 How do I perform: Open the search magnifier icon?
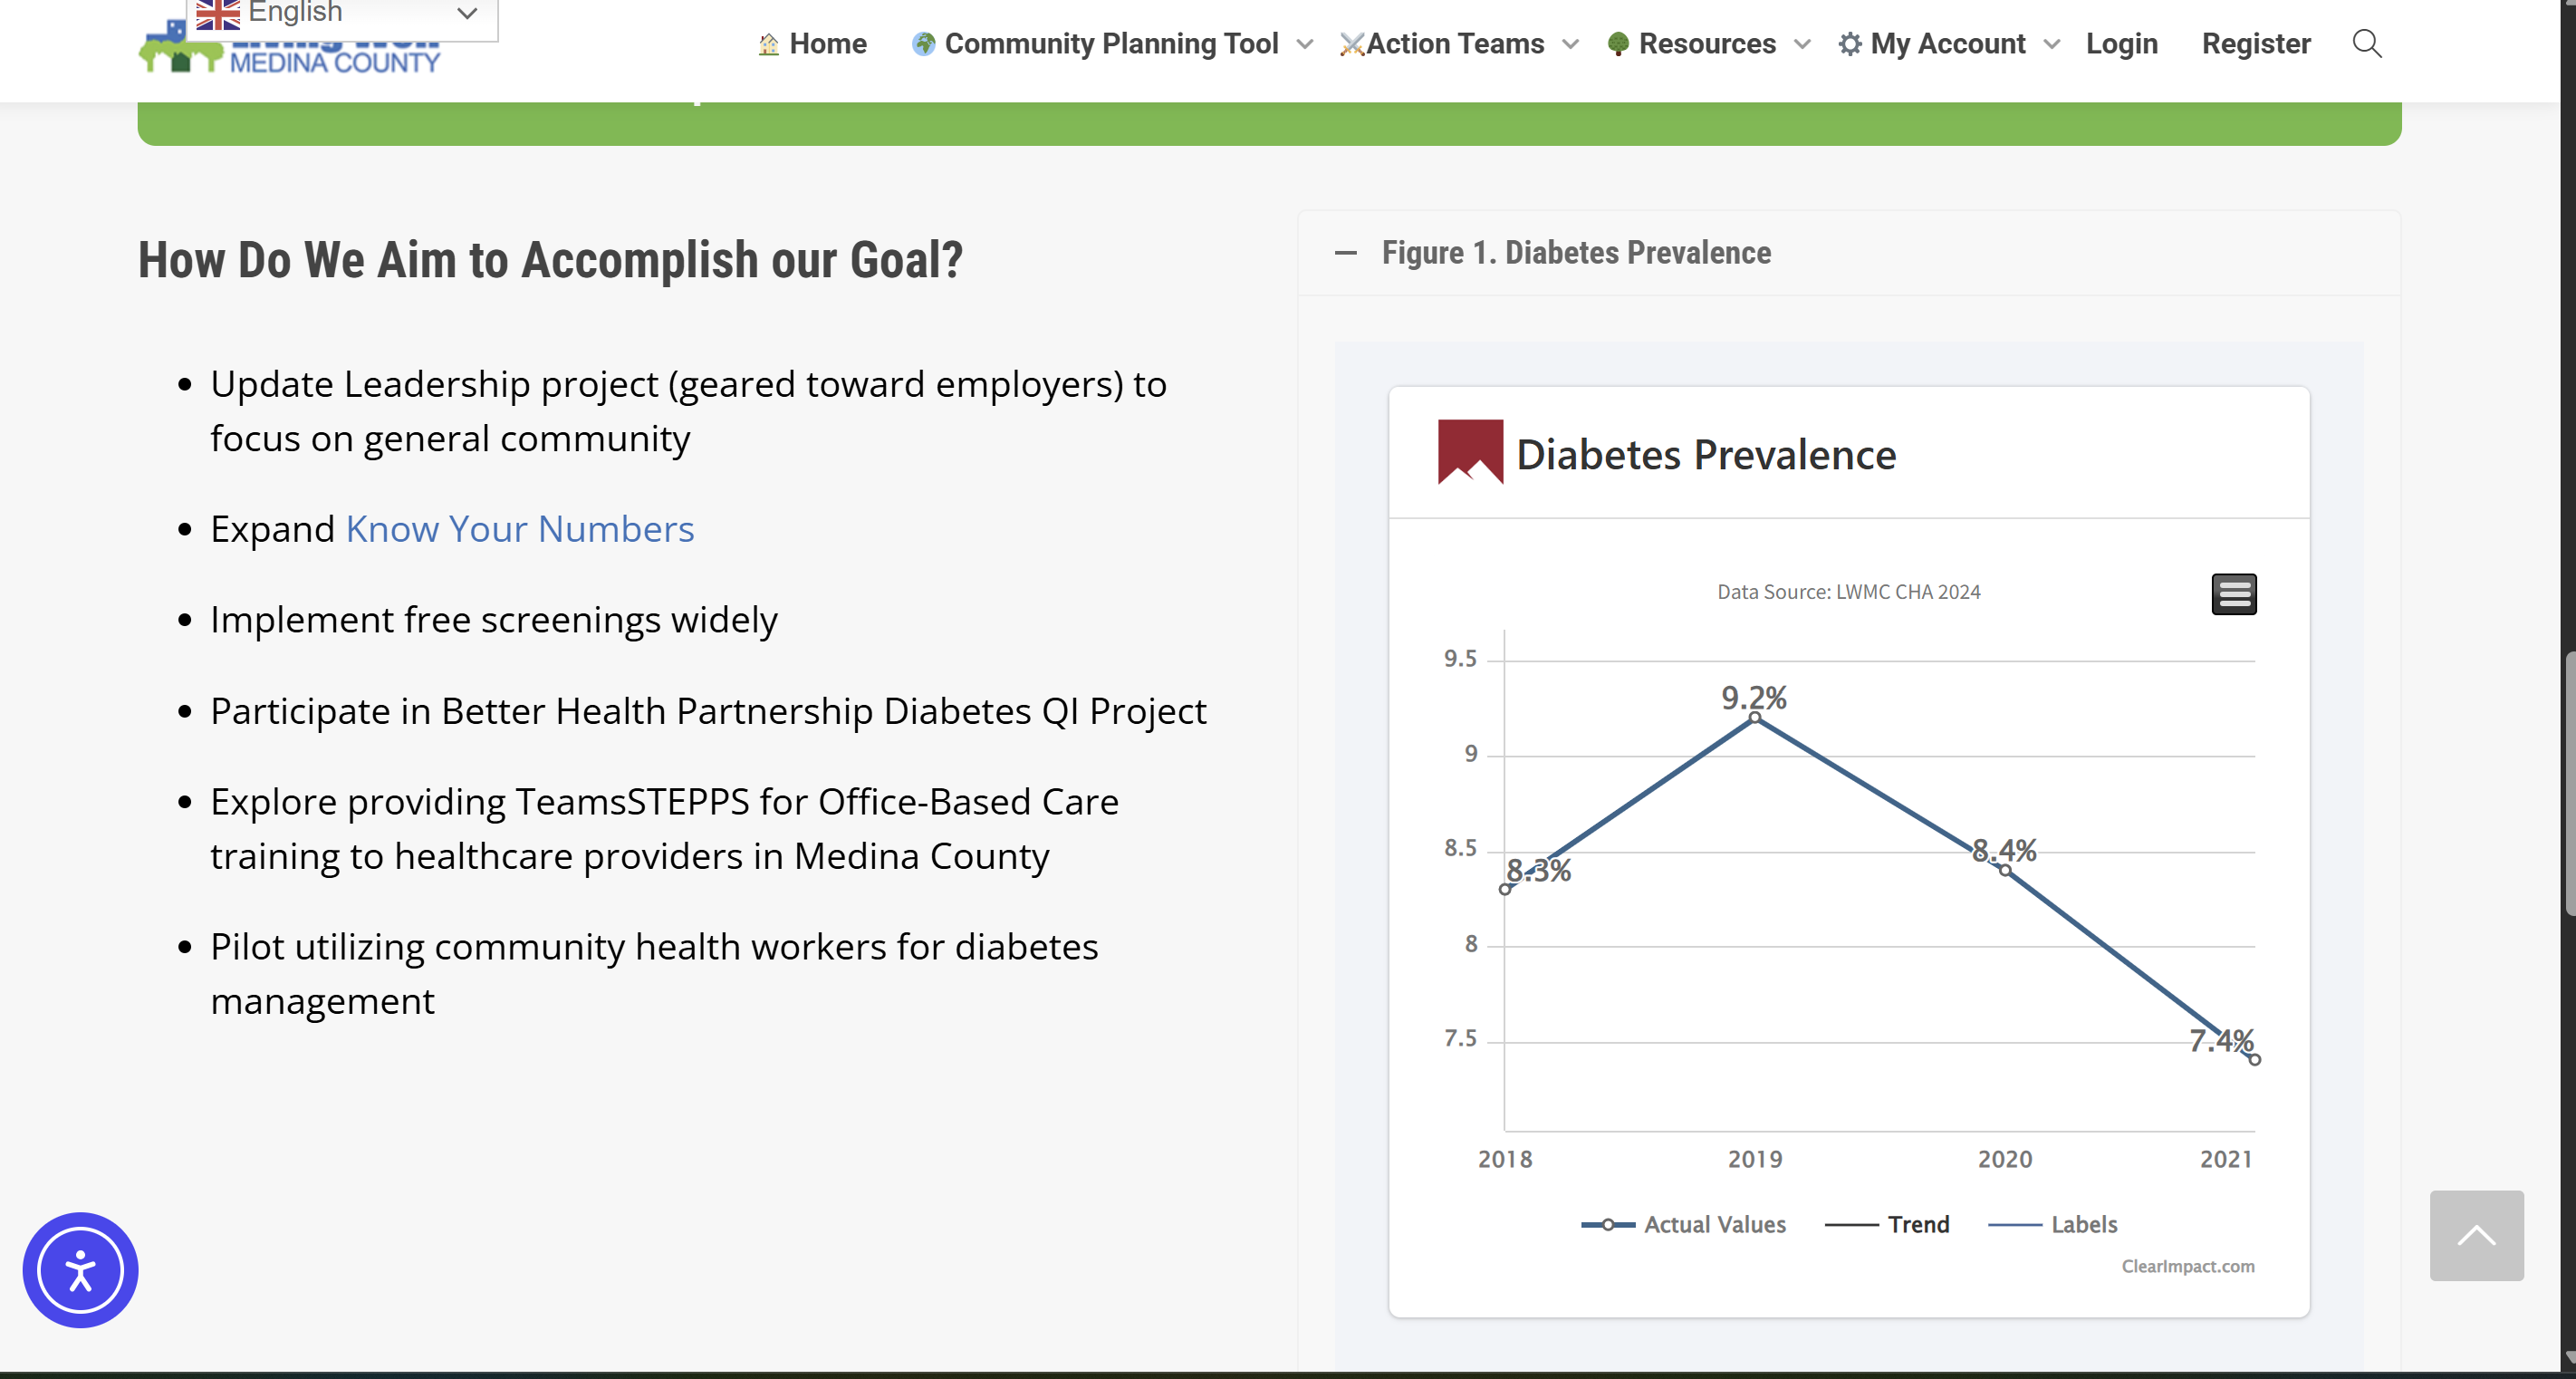click(x=2366, y=44)
